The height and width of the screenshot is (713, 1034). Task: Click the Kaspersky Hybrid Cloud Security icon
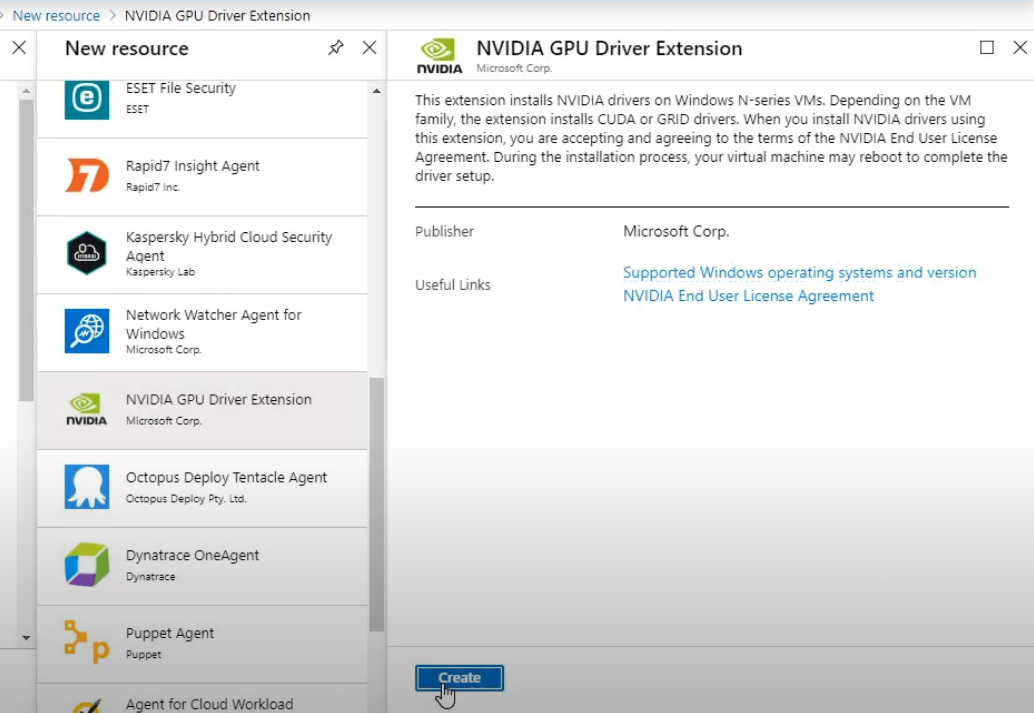pyautogui.click(x=86, y=253)
